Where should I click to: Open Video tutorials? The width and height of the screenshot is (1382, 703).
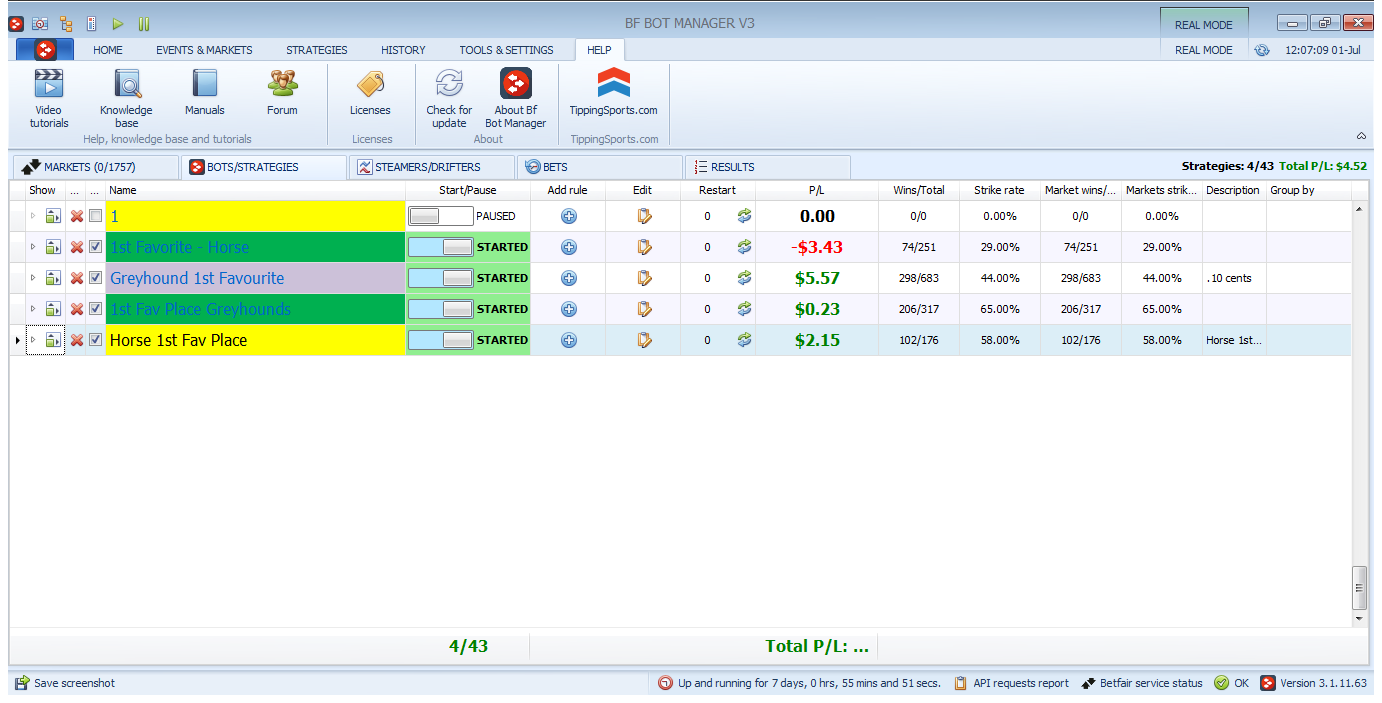pyautogui.click(x=49, y=98)
